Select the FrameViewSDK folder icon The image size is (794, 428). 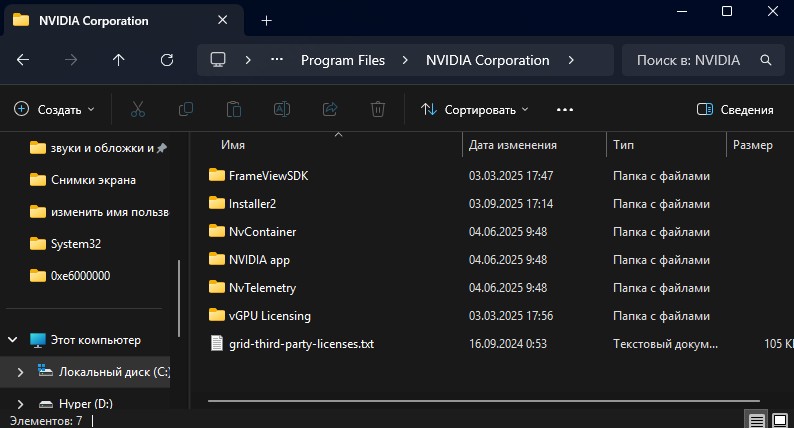point(217,175)
